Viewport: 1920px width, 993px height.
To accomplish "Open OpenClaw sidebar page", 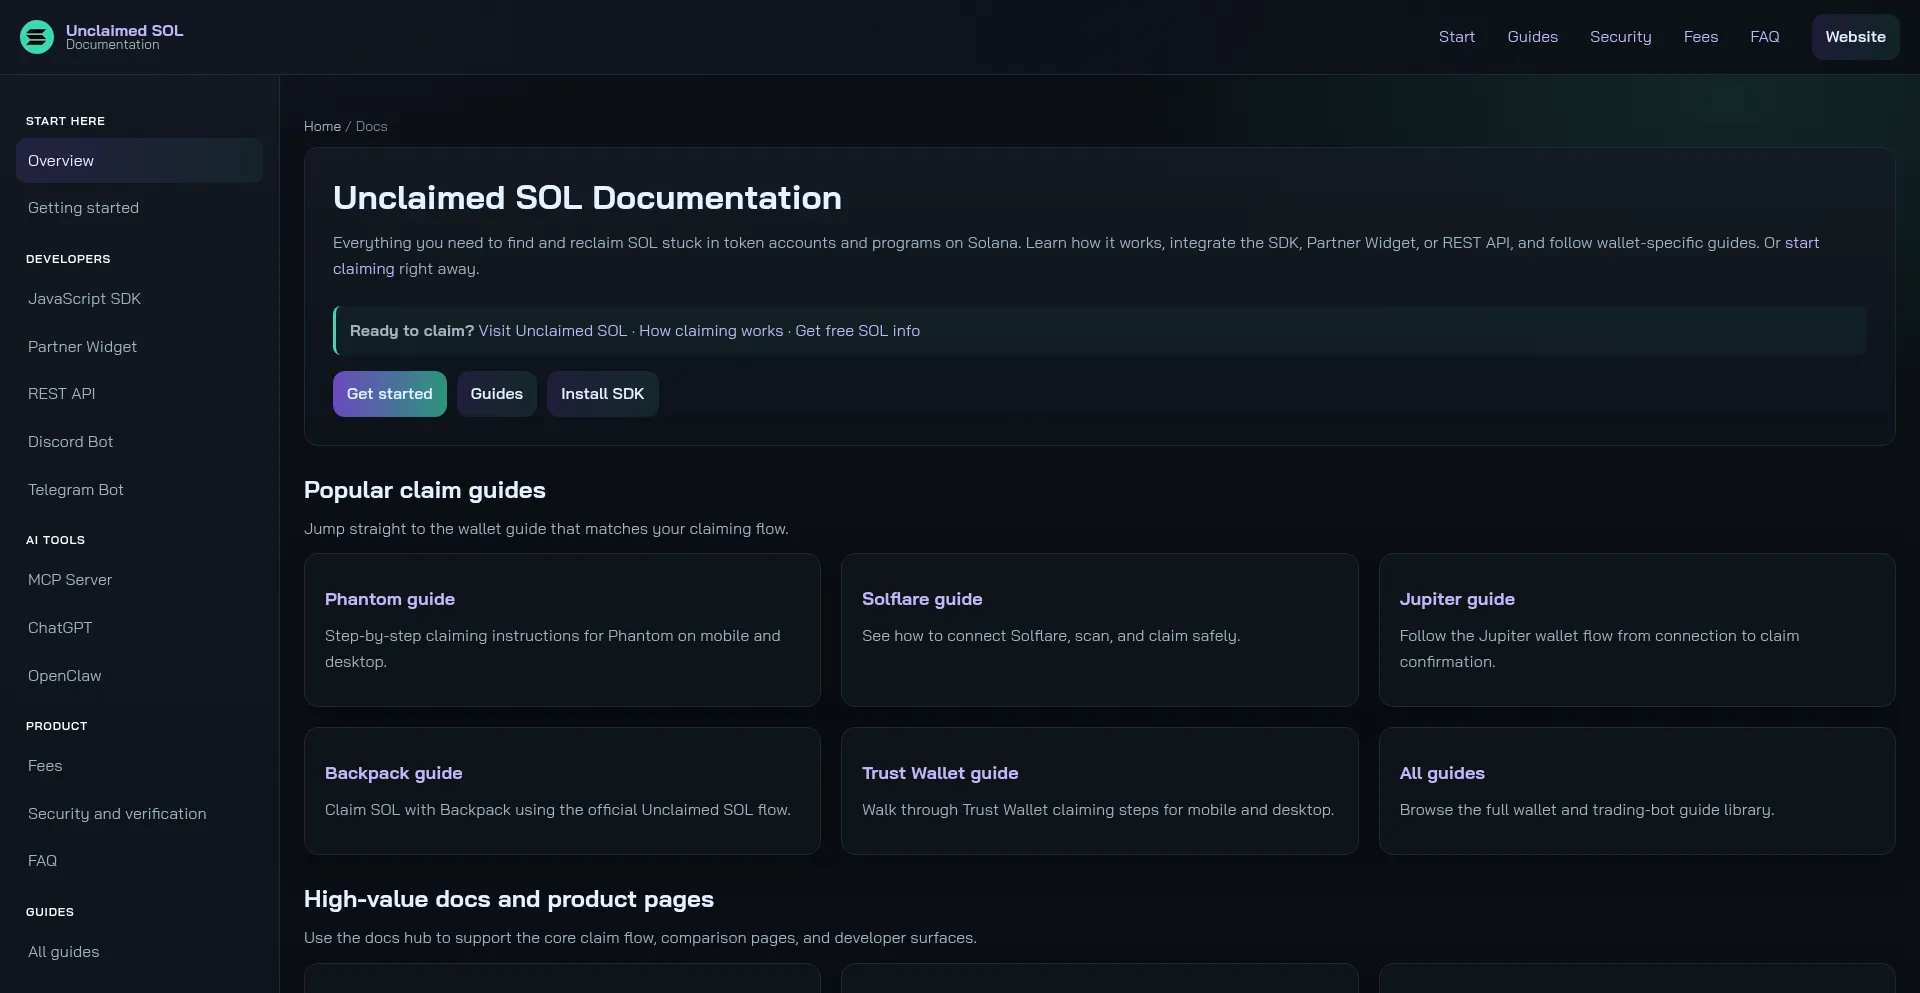I will 139,676.
